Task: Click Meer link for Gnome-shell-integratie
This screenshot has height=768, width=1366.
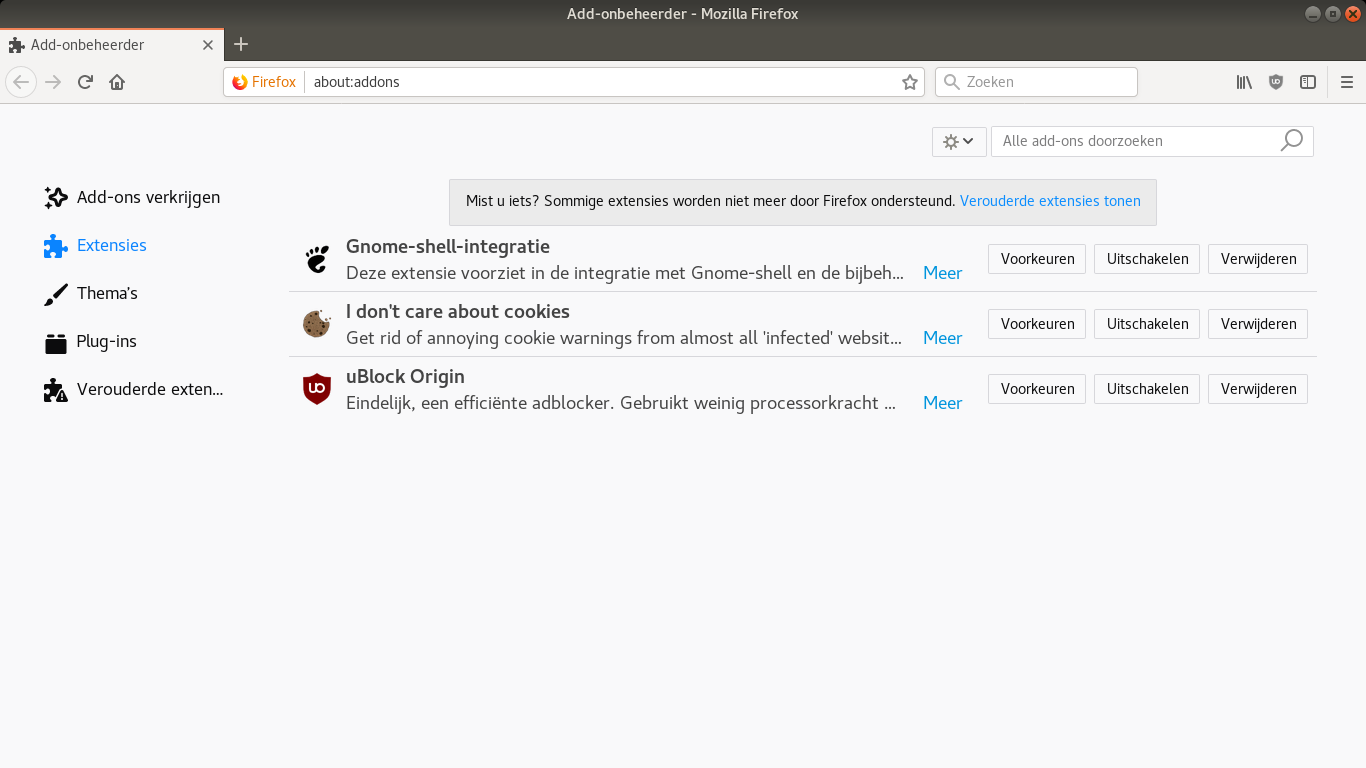Action: coord(942,273)
